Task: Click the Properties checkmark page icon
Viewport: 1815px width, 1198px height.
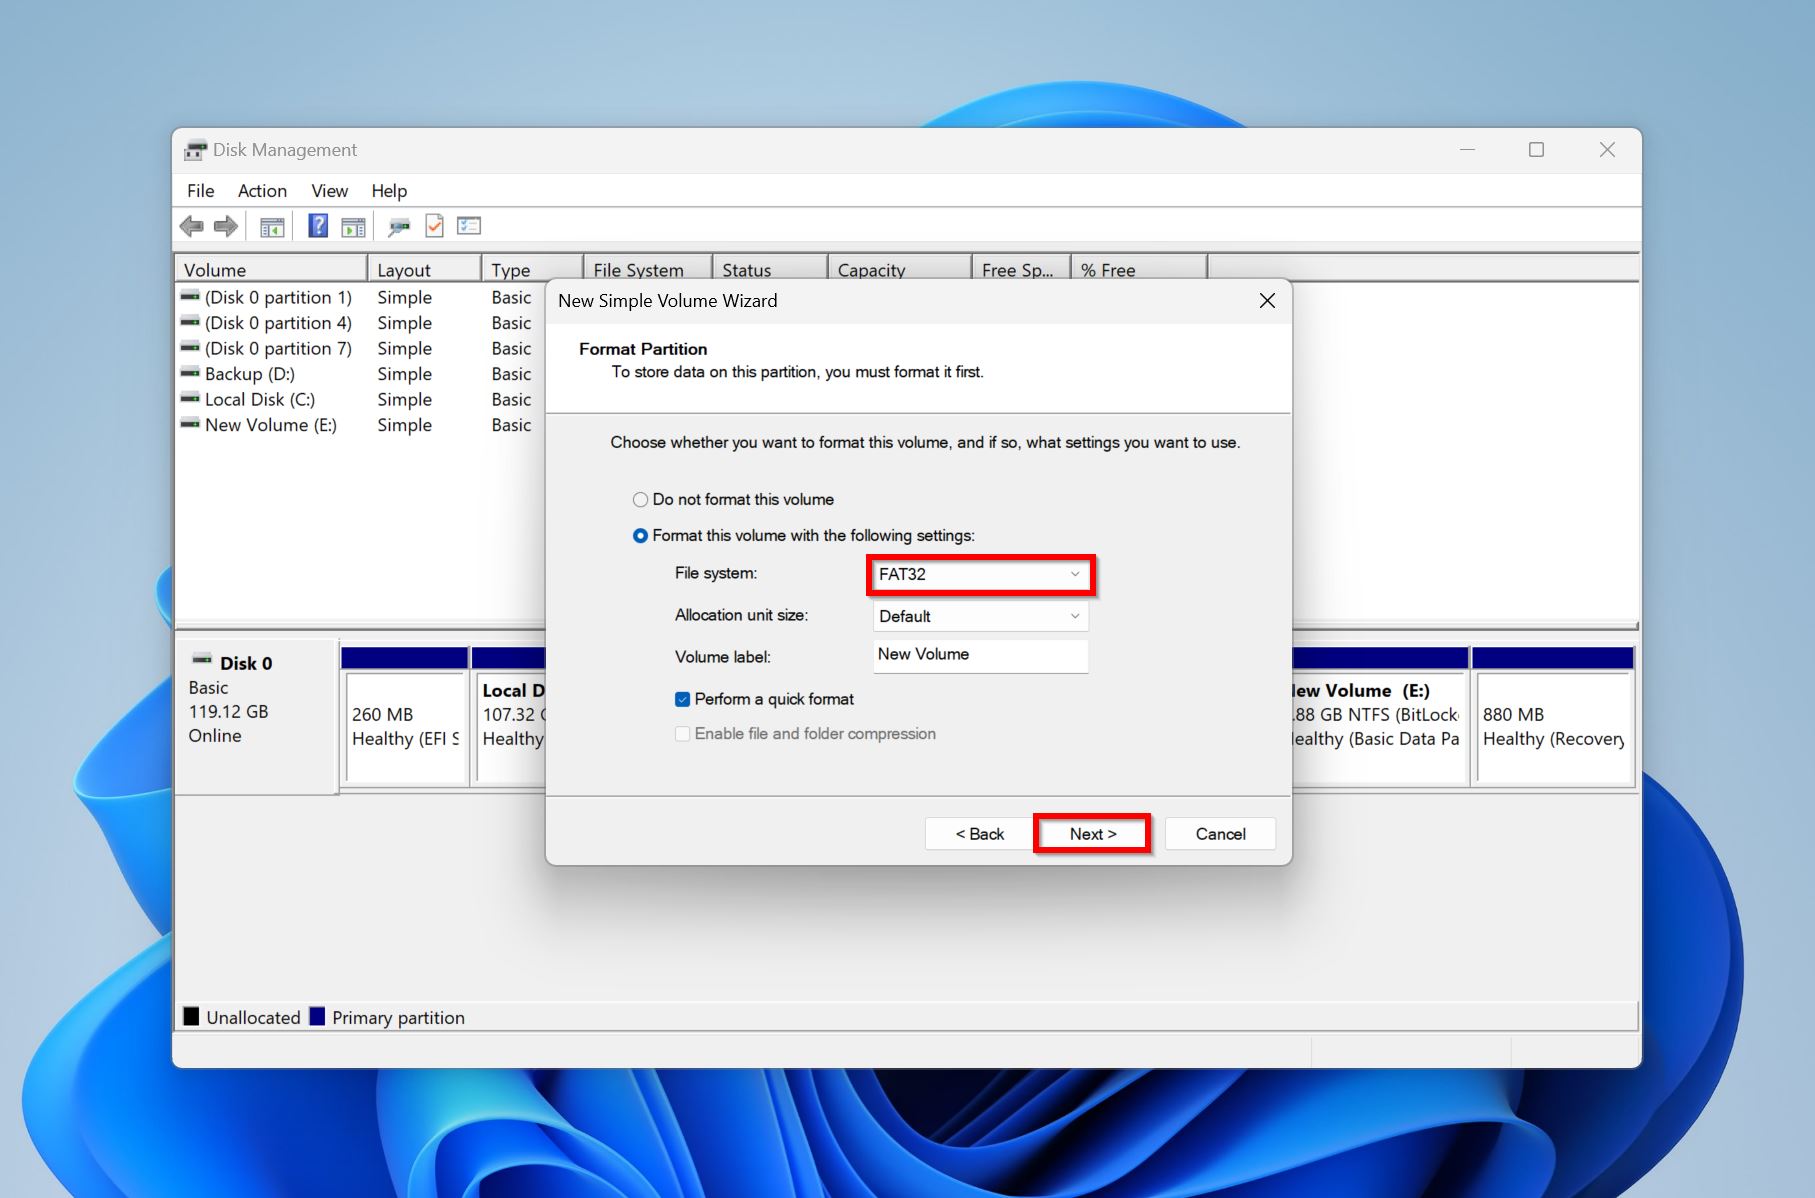Action: pos(434,226)
